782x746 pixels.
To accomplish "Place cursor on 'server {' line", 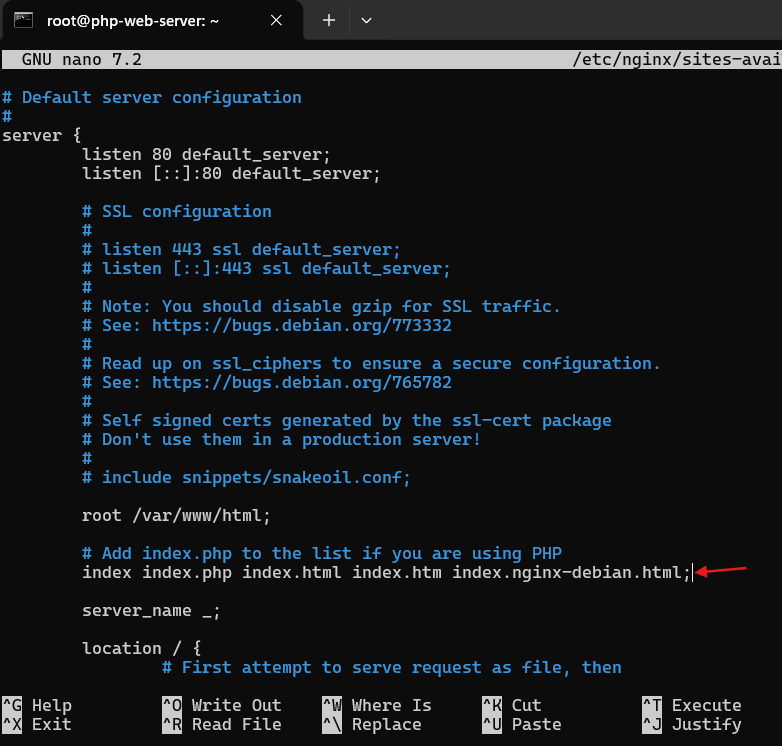I will click(42, 135).
